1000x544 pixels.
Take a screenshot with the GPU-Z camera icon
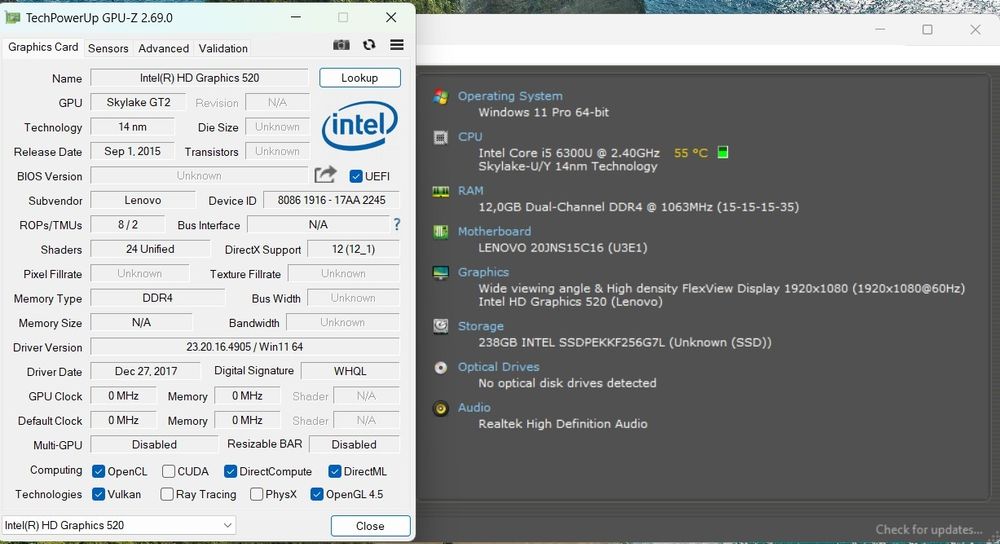341,45
